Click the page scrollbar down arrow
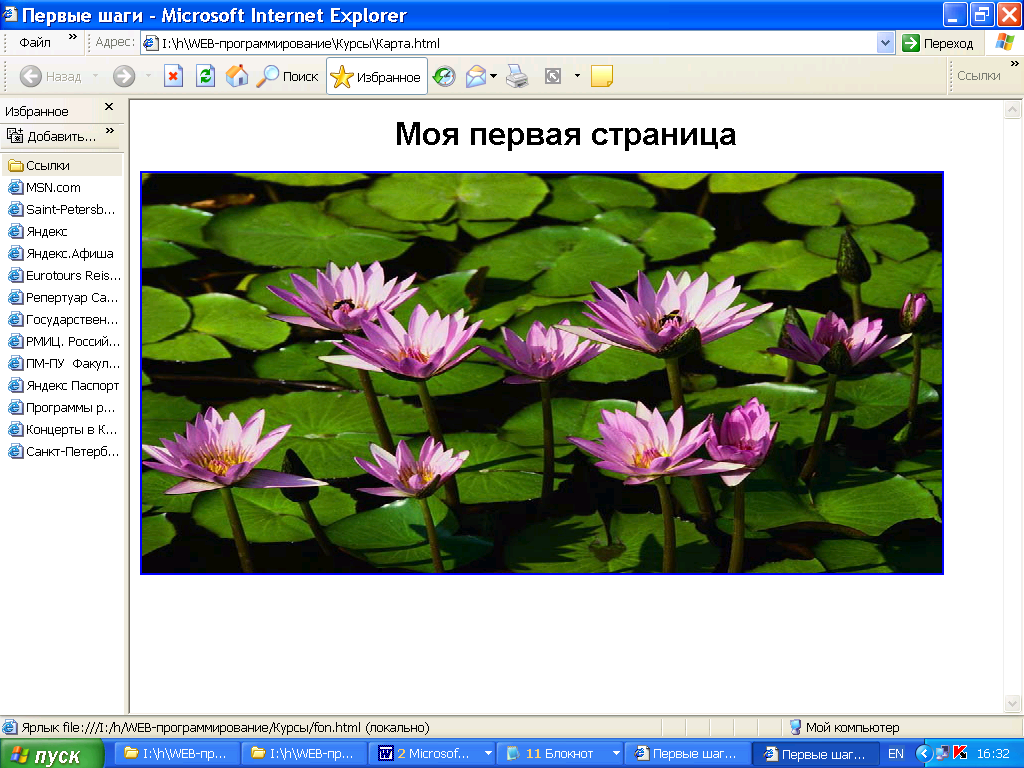This screenshot has width=1024, height=768. click(x=1012, y=703)
